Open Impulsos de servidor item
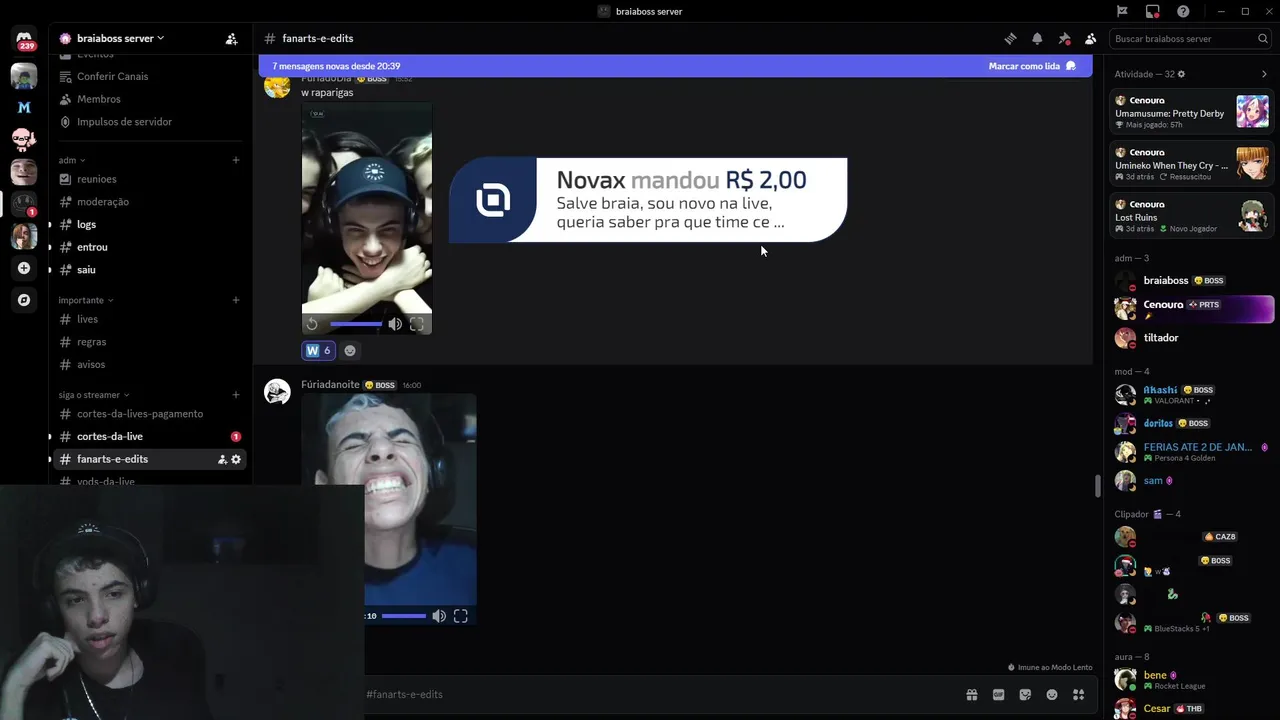The height and width of the screenshot is (720, 1280). [150, 122]
